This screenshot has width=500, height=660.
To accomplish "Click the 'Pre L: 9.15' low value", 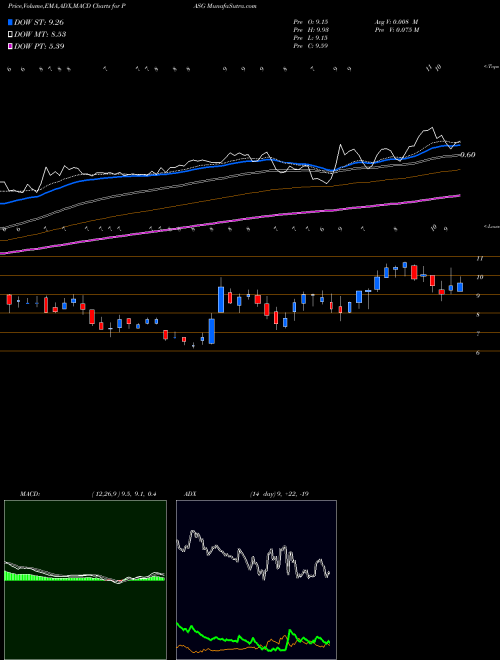I will (x=311, y=38).
